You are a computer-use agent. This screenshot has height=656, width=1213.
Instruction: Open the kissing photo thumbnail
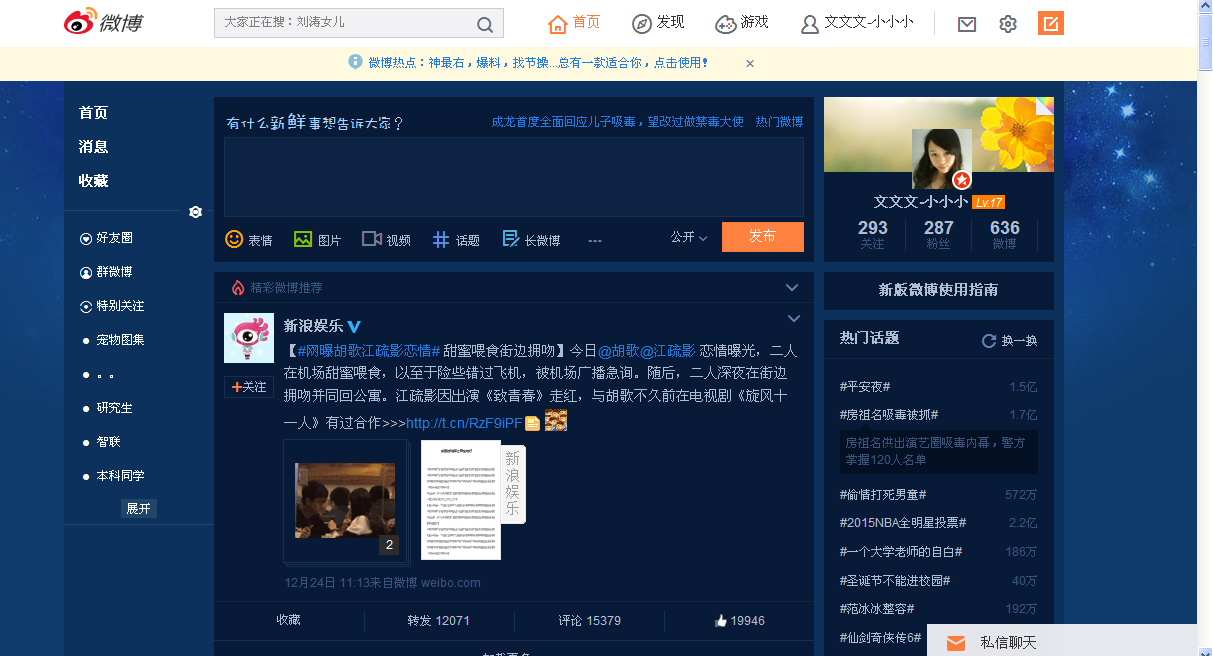coord(345,500)
